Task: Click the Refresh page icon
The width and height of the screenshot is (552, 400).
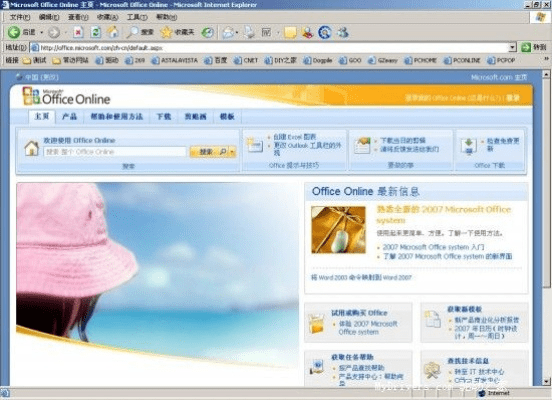Action: (95, 32)
